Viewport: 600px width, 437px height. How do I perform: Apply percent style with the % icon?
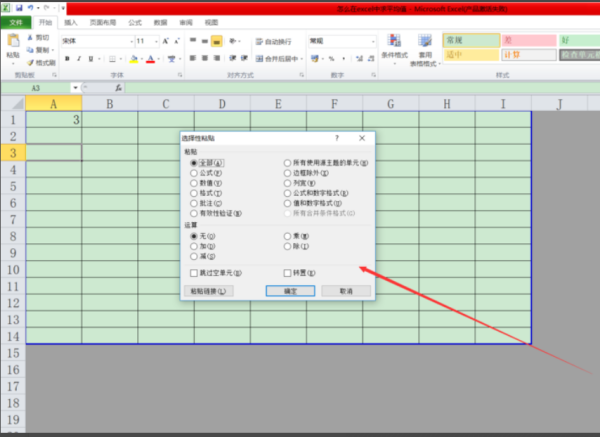point(331,59)
